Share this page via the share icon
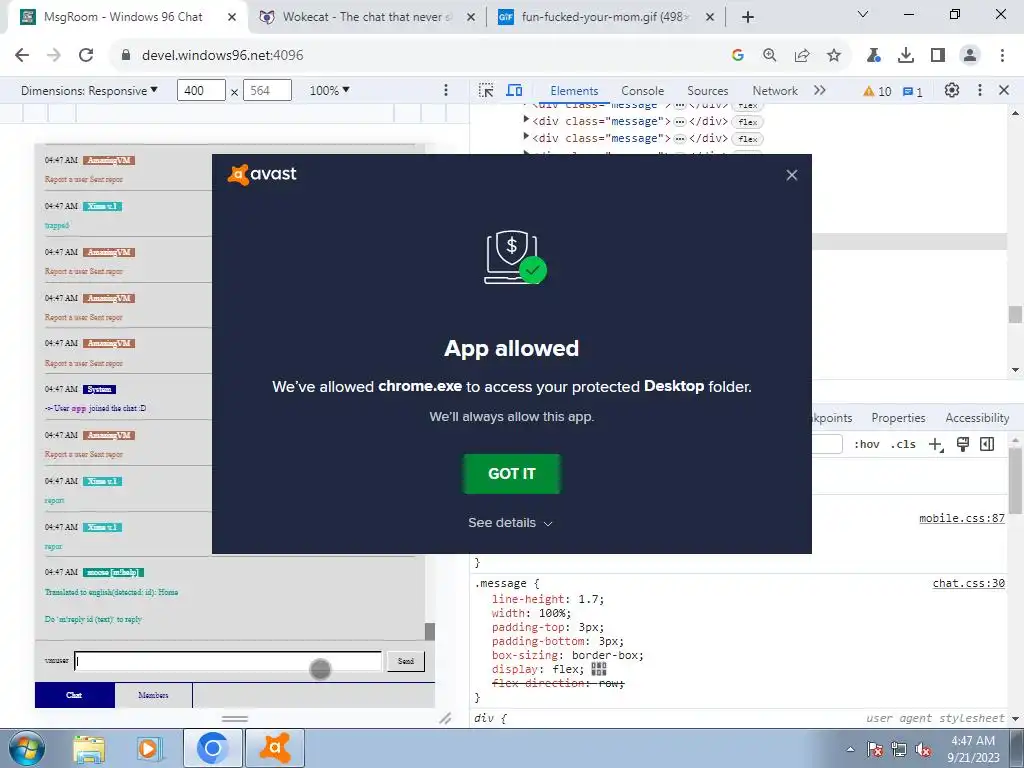1024x768 pixels. tap(802, 56)
